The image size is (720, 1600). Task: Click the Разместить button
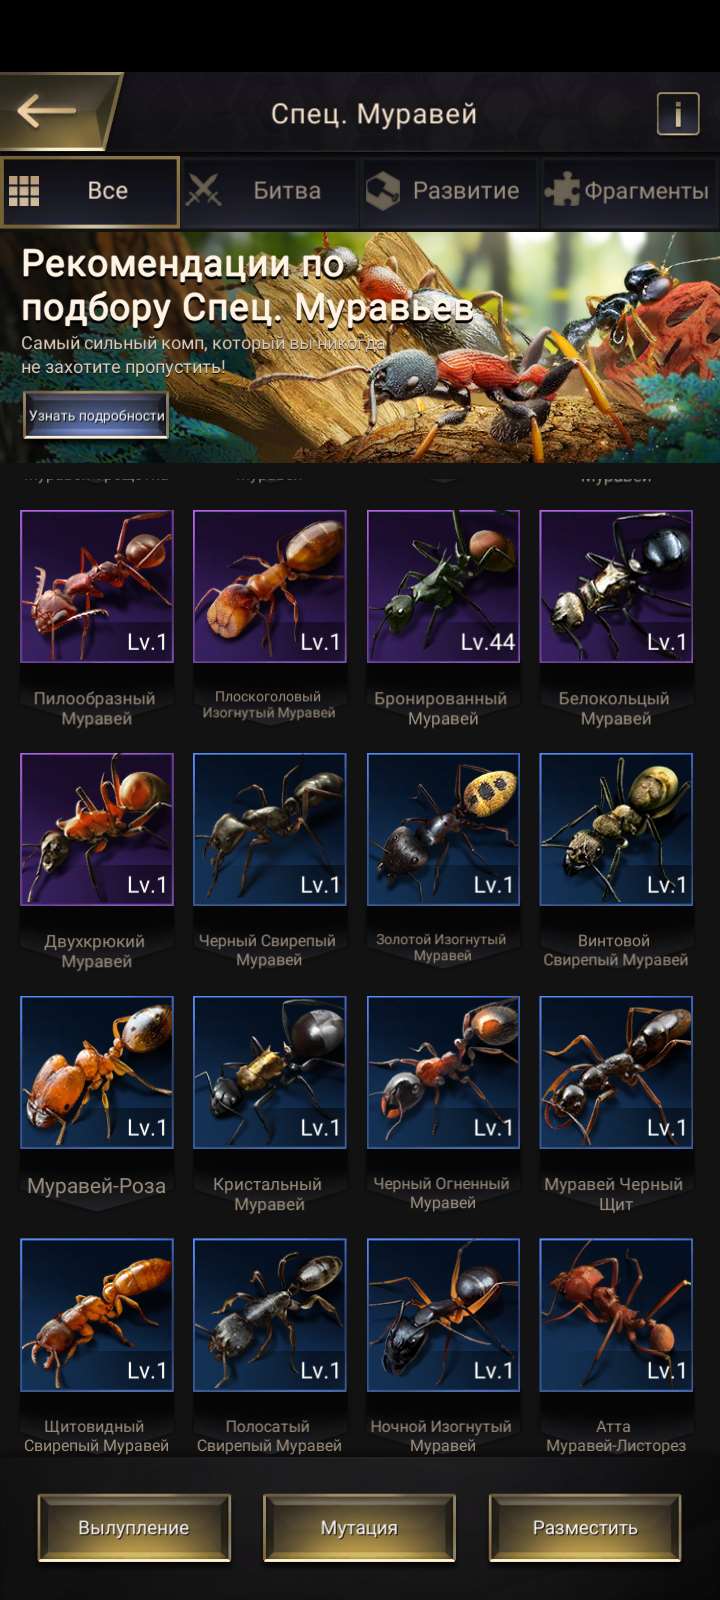[585, 1528]
